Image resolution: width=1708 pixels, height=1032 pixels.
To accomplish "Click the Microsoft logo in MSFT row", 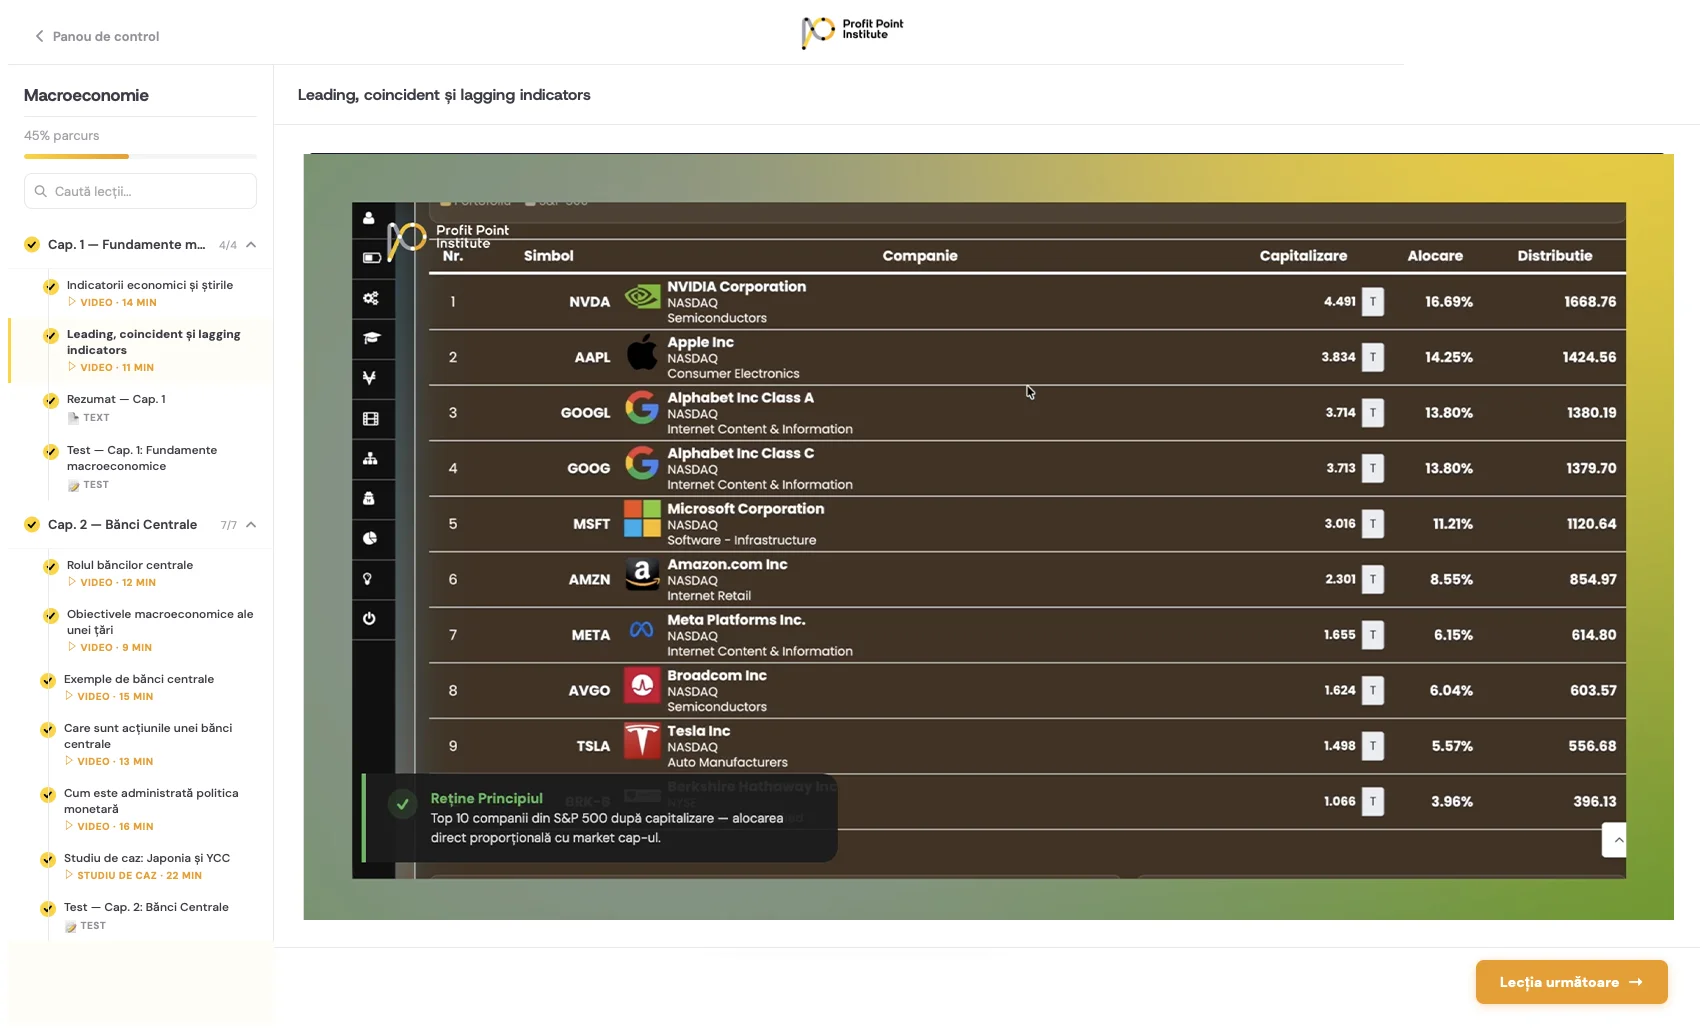I will (x=642, y=519).
